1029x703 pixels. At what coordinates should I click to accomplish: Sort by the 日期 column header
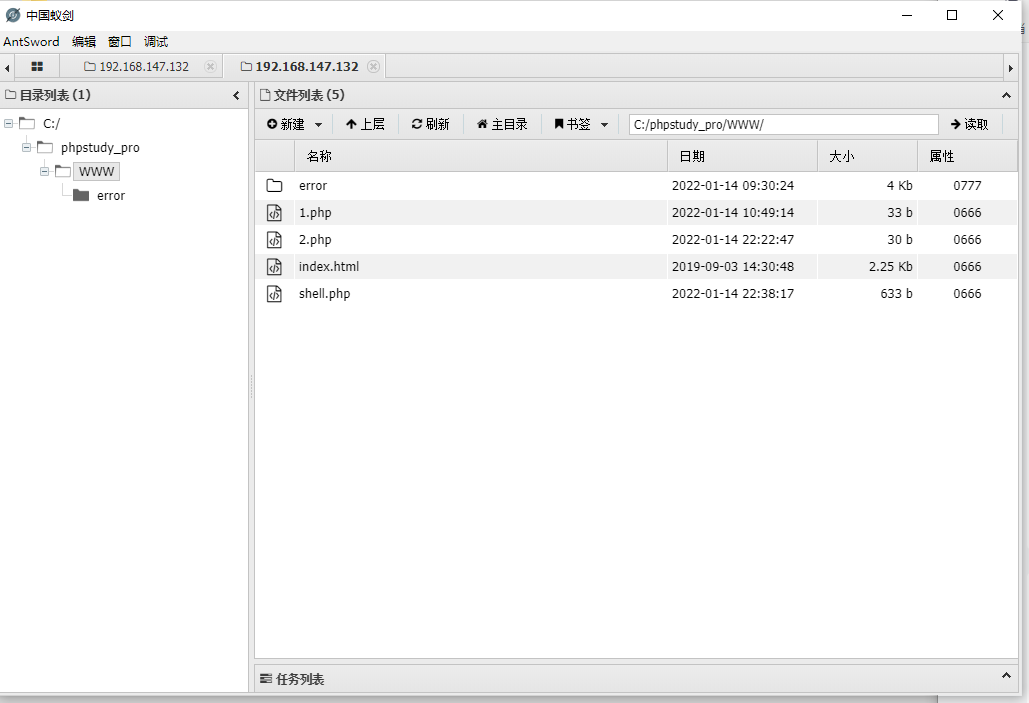tap(742, 156)
